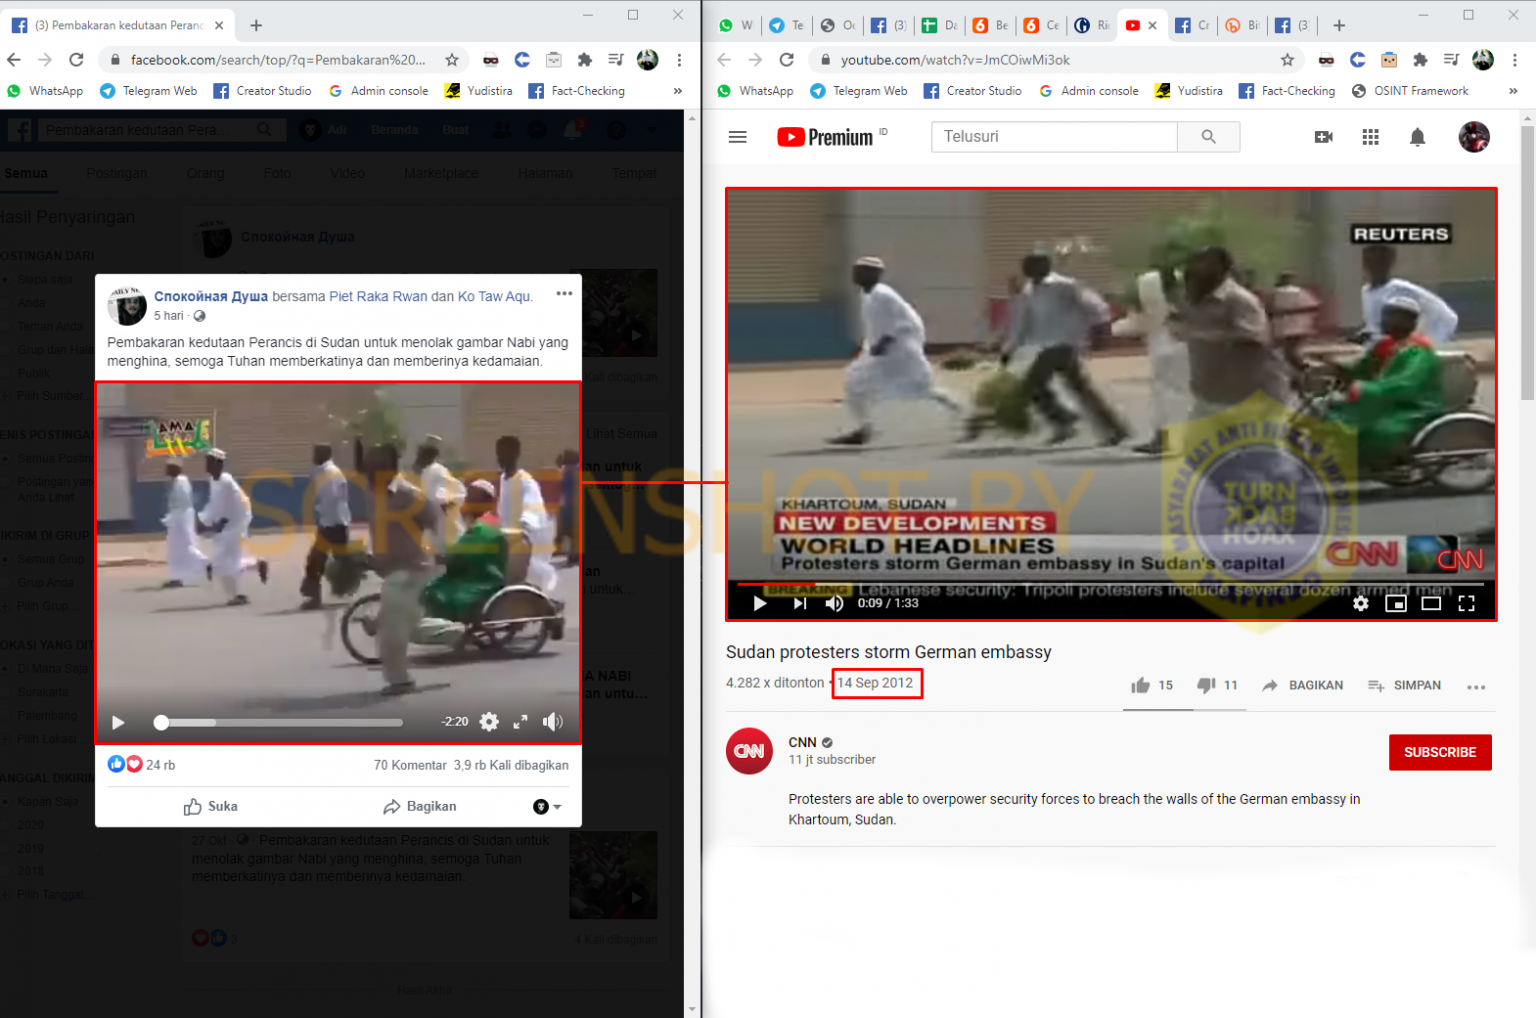This screenshot has width=1536, height=1018.
Task: Expand the Facebook video to fullscreen
Action: coord(520,722)
